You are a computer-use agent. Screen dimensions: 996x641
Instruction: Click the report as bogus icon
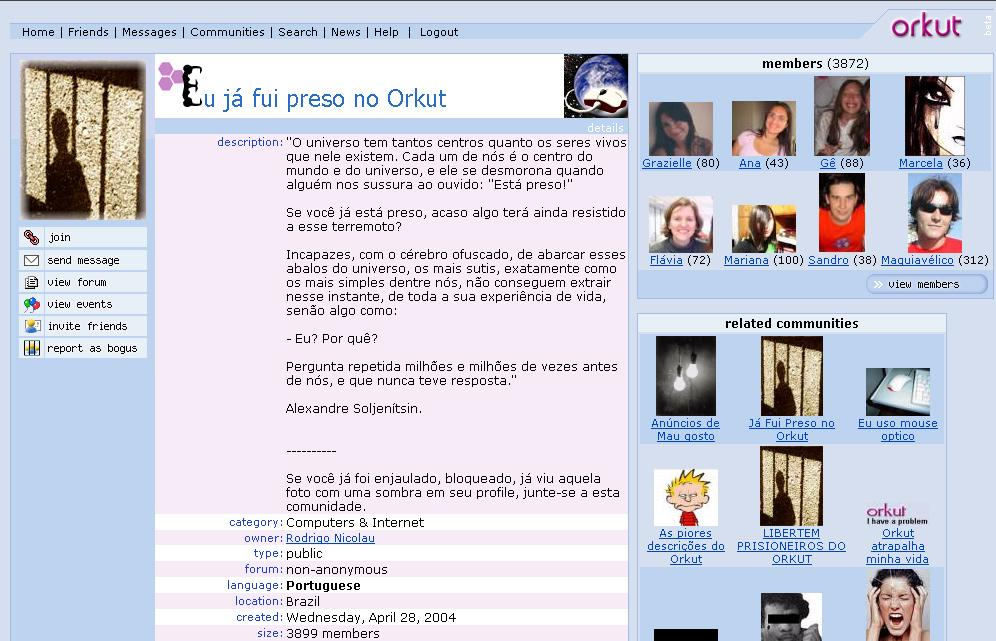coord(32,348)
